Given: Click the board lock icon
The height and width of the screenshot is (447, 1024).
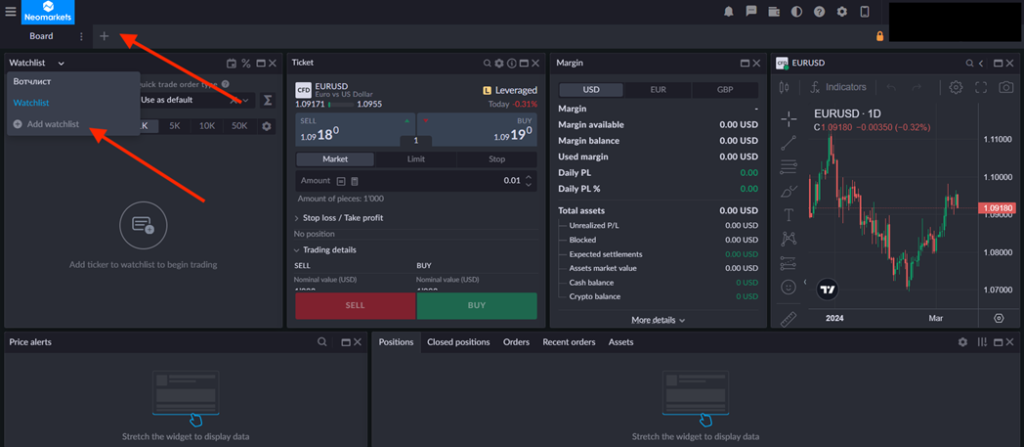Looking at the screenshot, I should click(880, 37).
